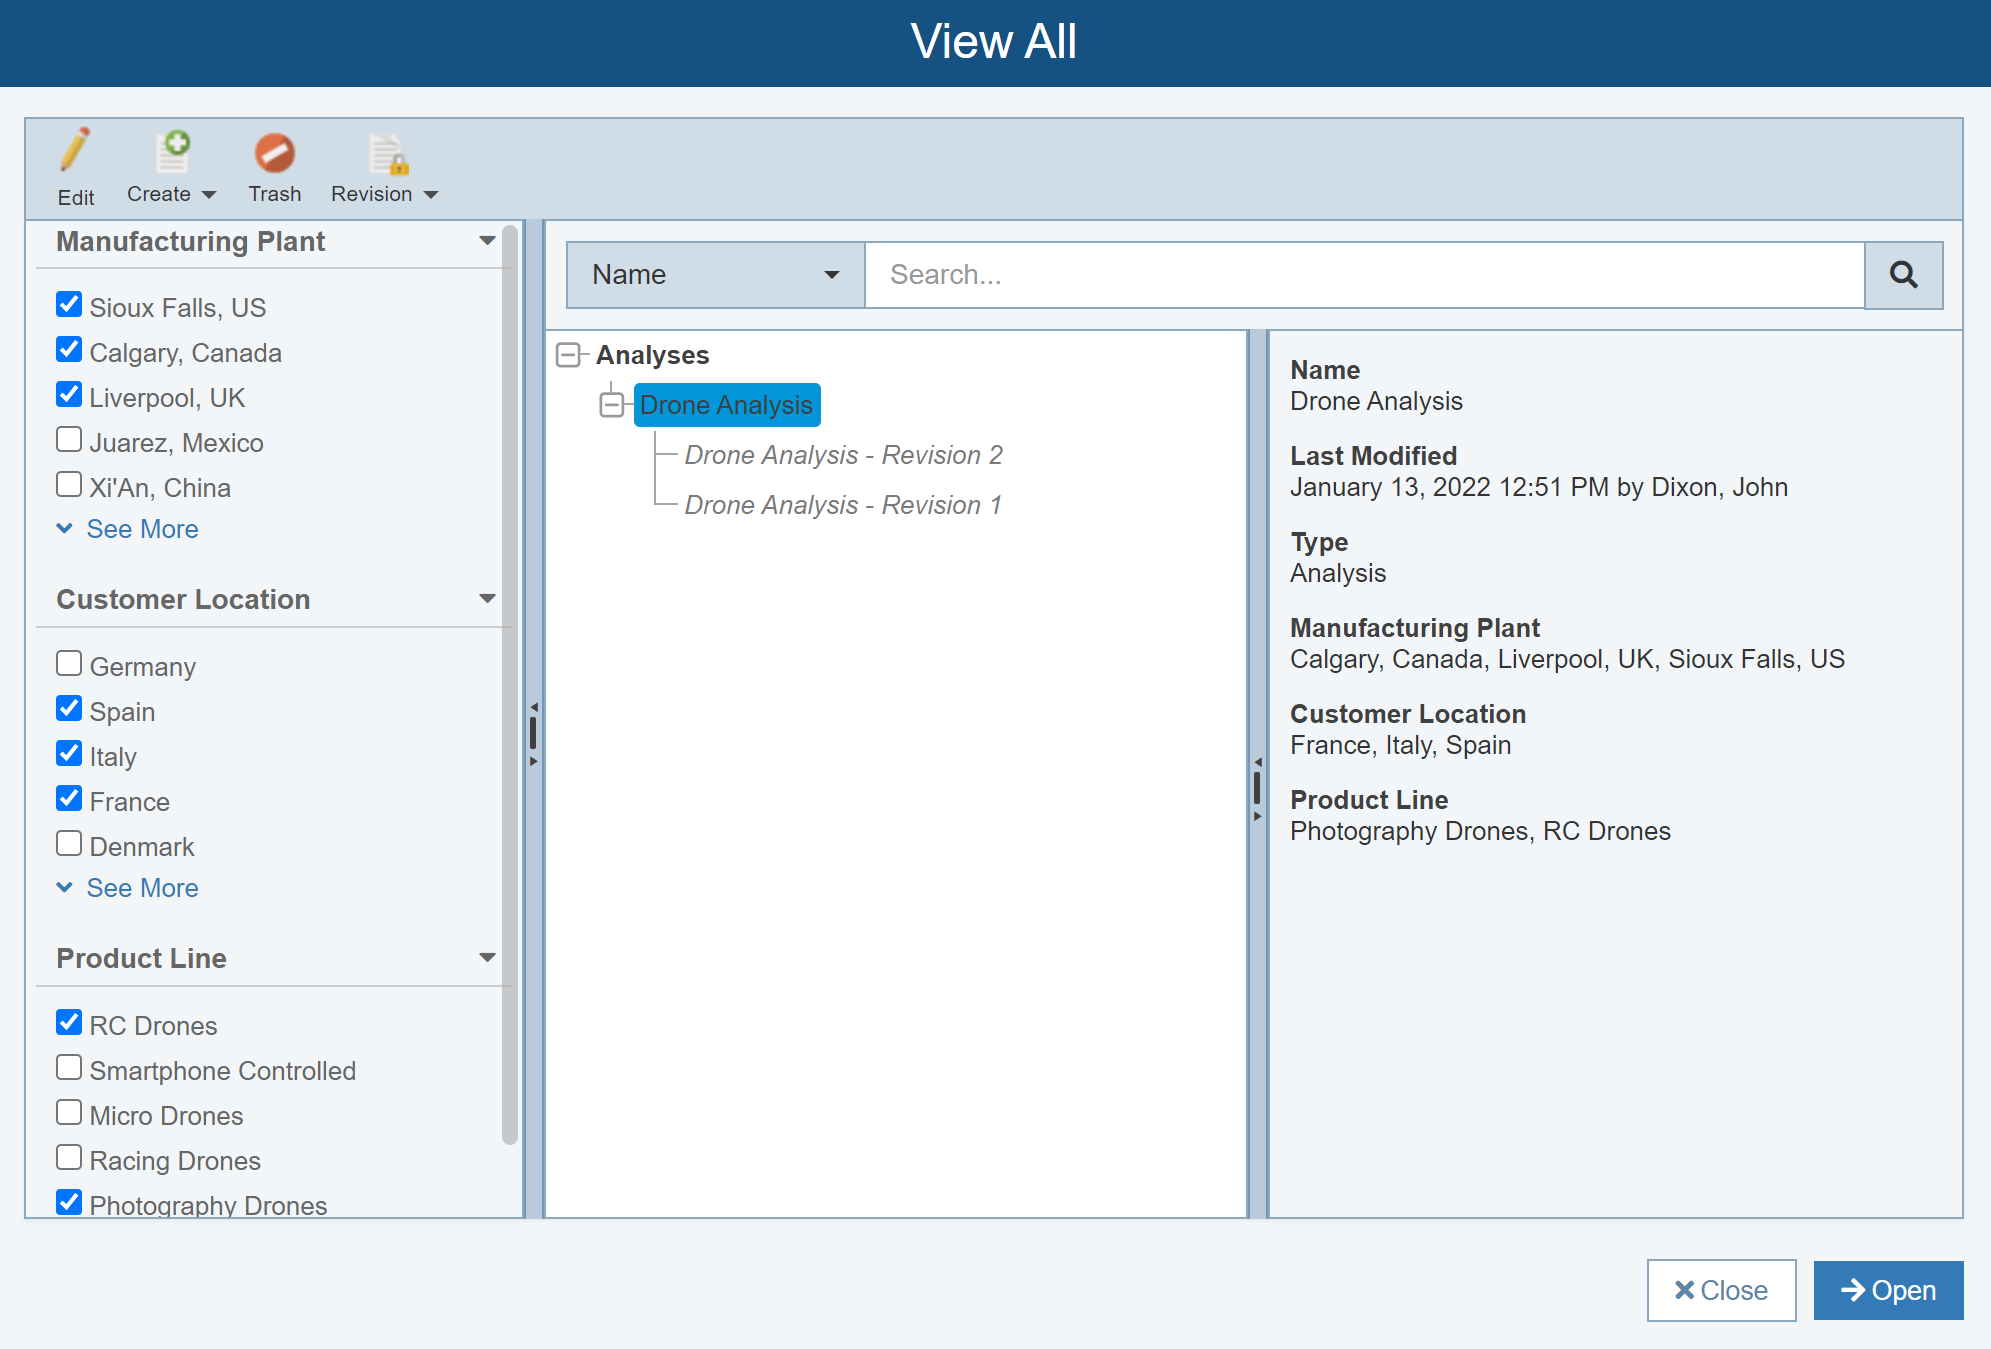Select Drone Analysis - Revision 2
Image resolution: width=1991 pixels, height=1349 pixels.
[x=843, y=454]
